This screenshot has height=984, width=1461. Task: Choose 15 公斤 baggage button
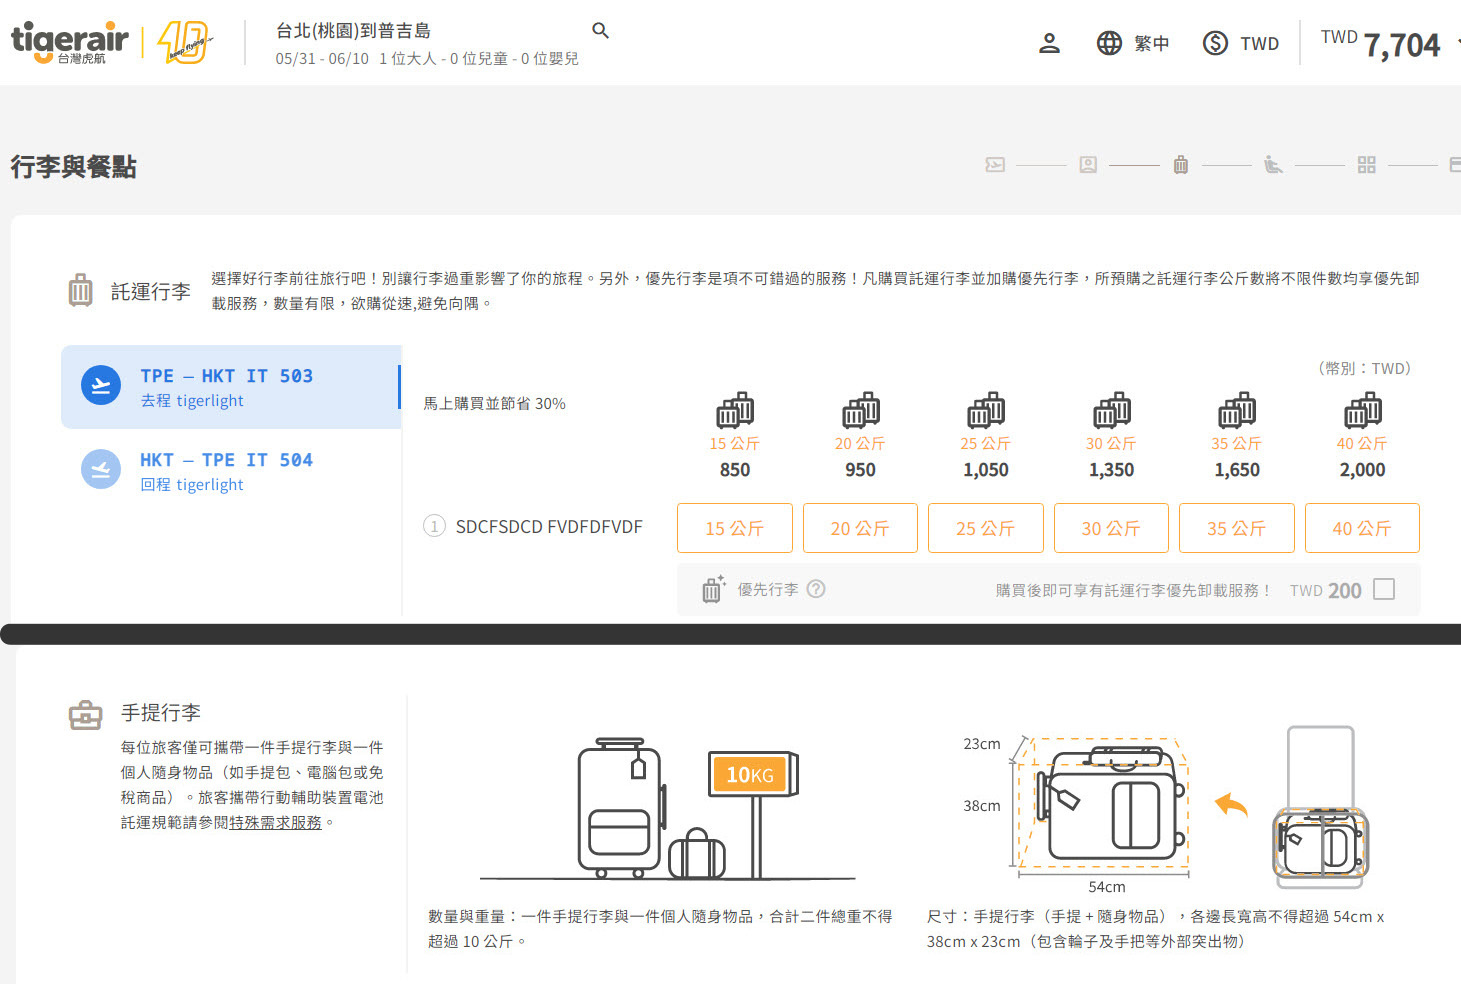pyautogui.click(x=735, y=528)
